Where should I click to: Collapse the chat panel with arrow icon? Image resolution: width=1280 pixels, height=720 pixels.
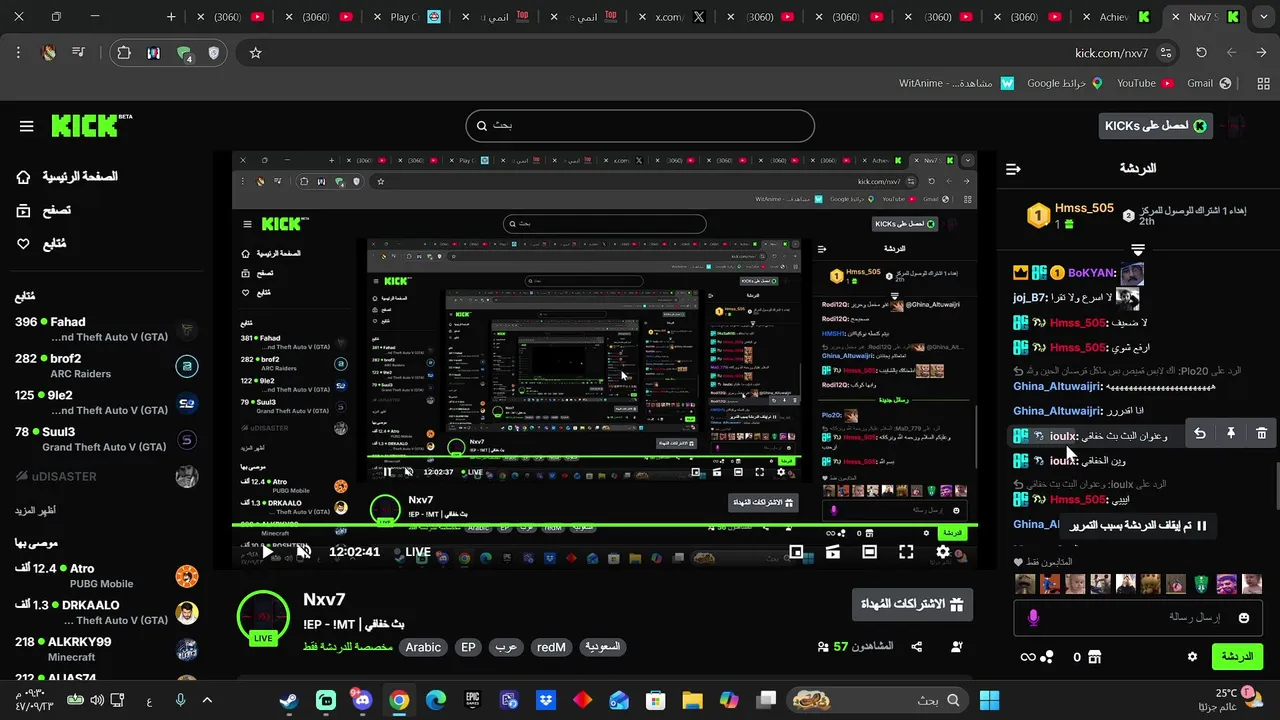pyautogui.click(x=1013, y=169)
